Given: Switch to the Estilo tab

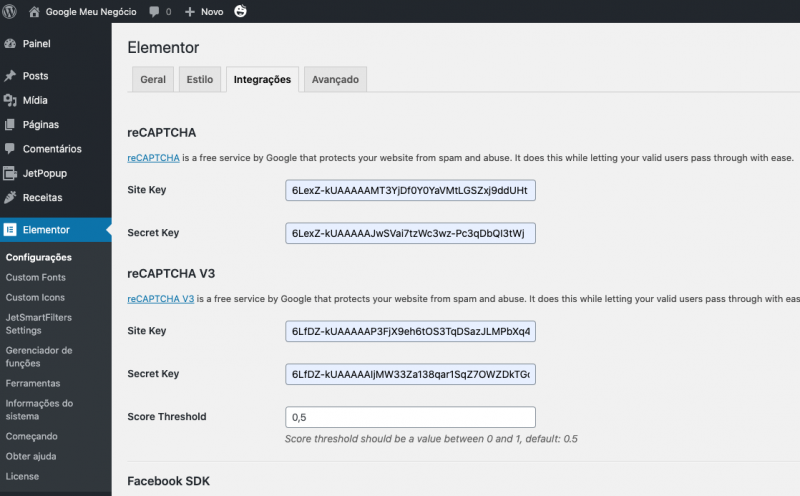Looking at the screenshot, I should coord(199,80).
